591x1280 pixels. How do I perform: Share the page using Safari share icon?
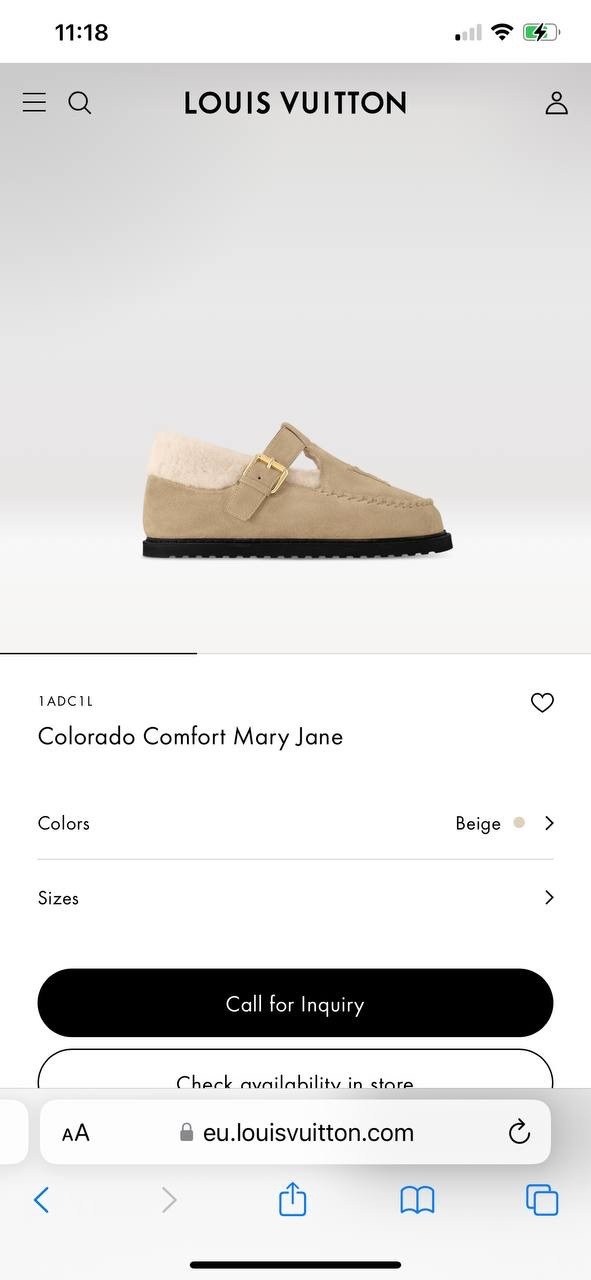pyautogui.click(x=291, y=1199)
